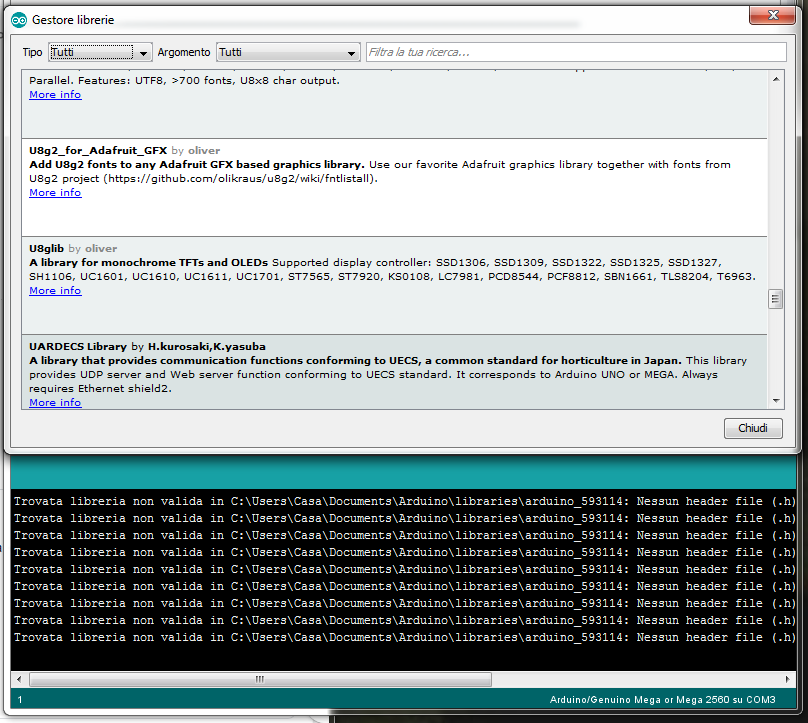Viewport: 808px width, 723px height.
Task: Click the first console line Trovata libreria non valida
Action: 404,501
